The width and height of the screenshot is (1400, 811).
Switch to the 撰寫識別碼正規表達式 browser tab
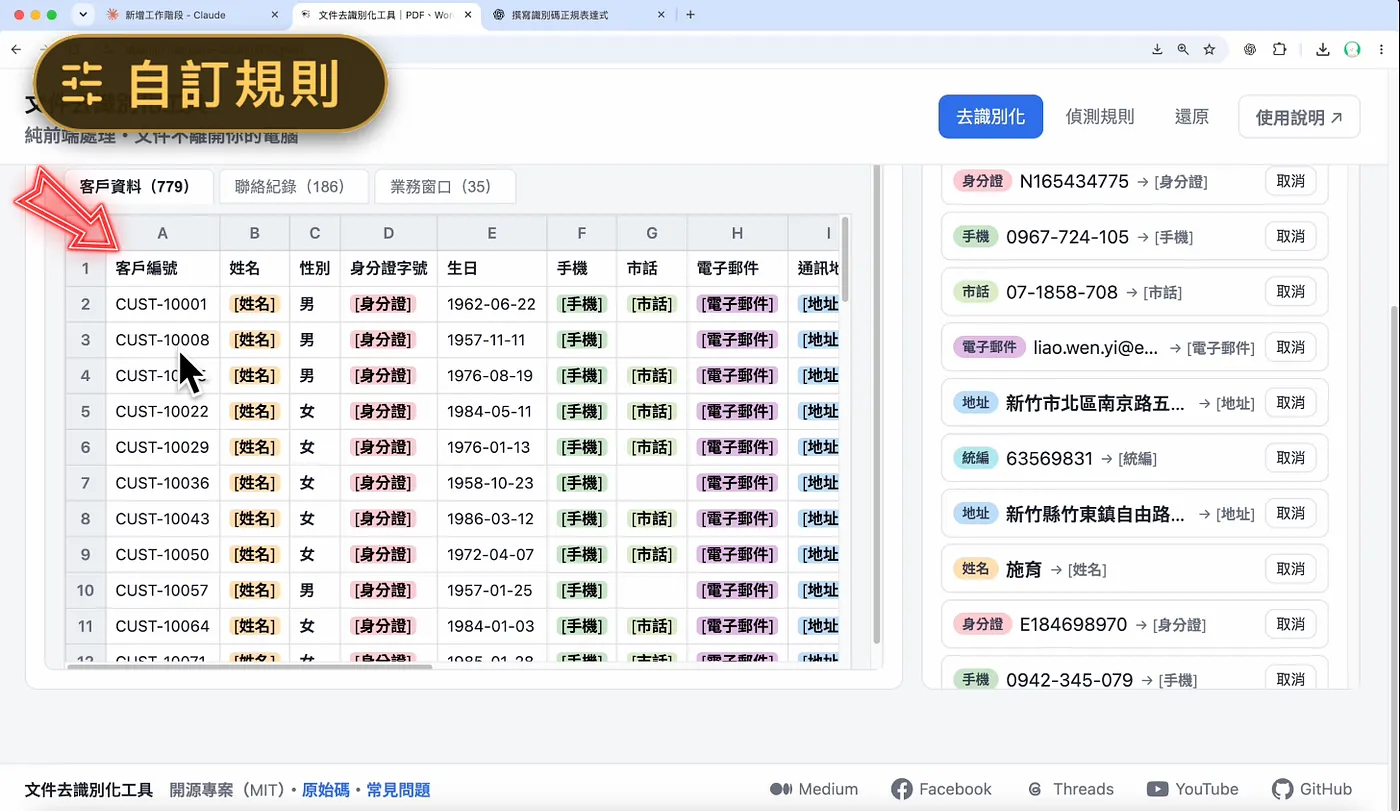pyautogui.click(x=578, y=15)
